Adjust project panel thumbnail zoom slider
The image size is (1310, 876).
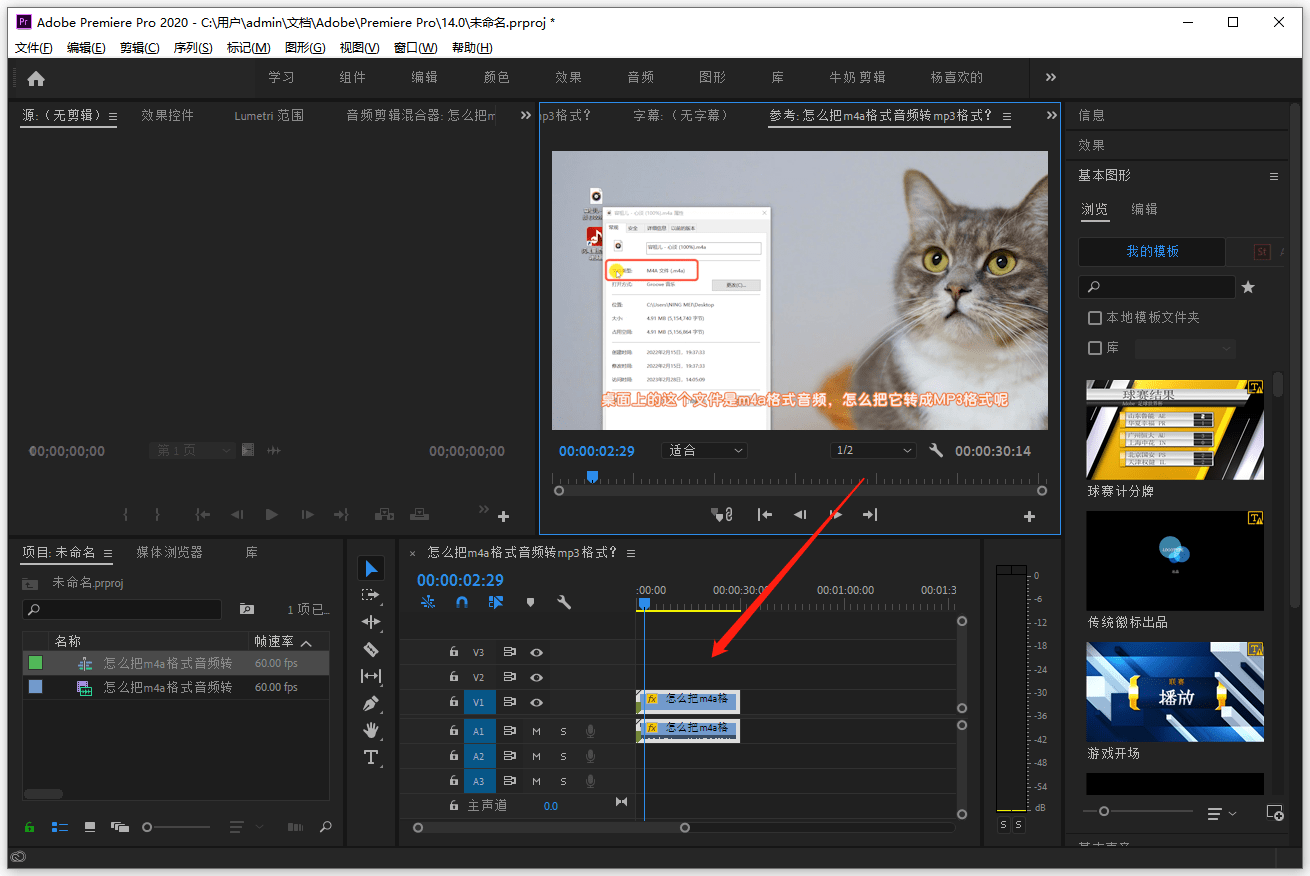click(176, 827)
